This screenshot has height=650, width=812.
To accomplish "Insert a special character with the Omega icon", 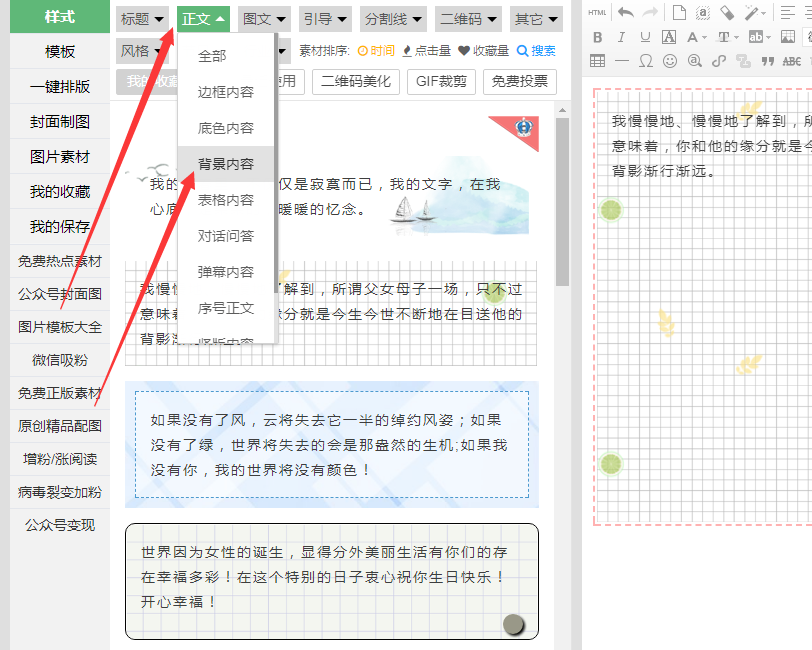I will (x=645, y=60).
